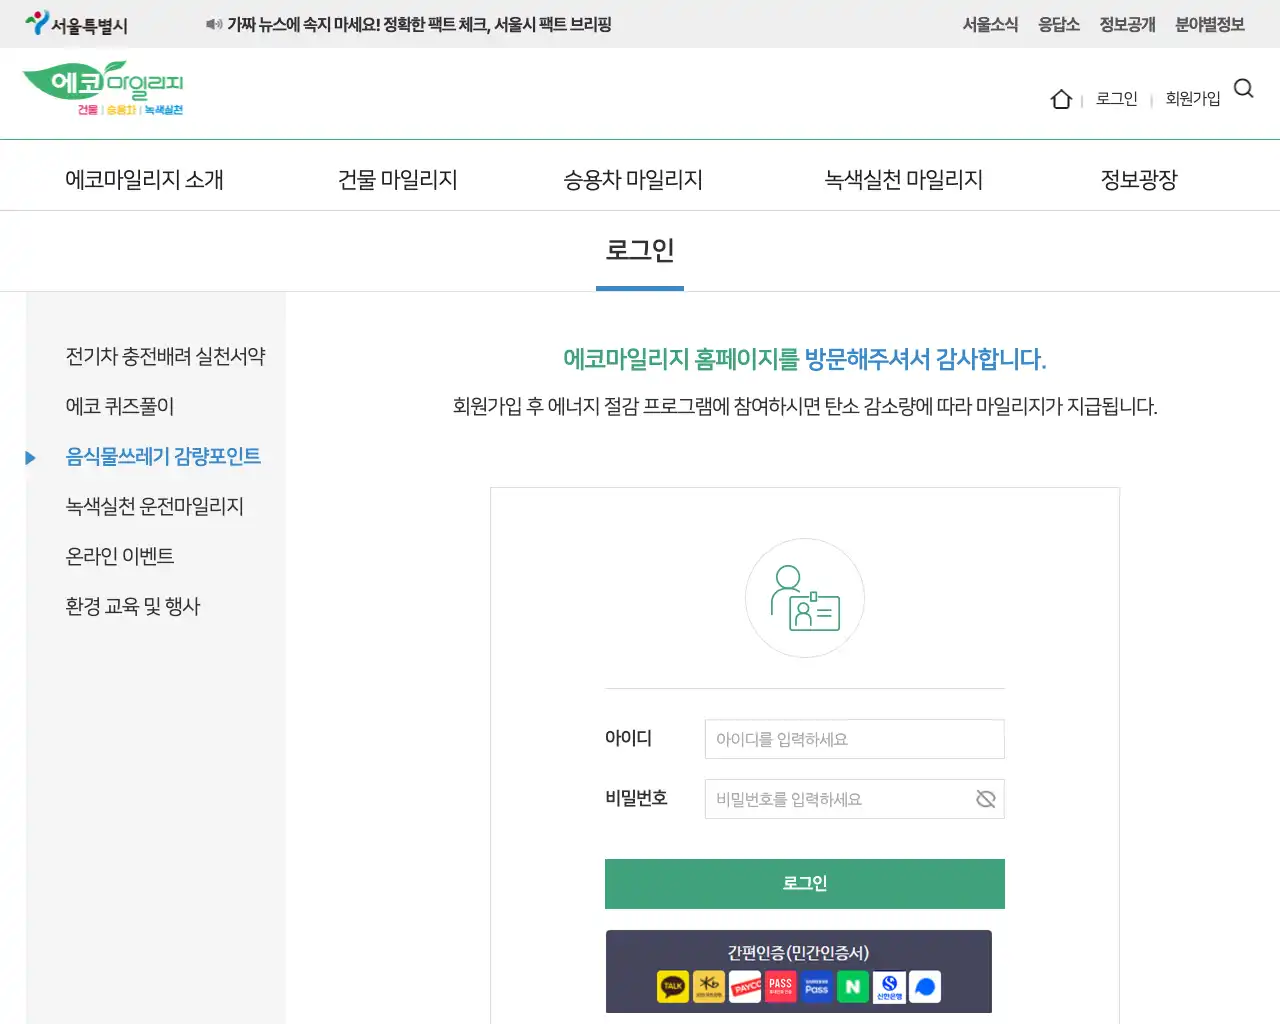Open the search magnifier icon
This screenshot has height=1024, width=1280.
coord(1244,88)
